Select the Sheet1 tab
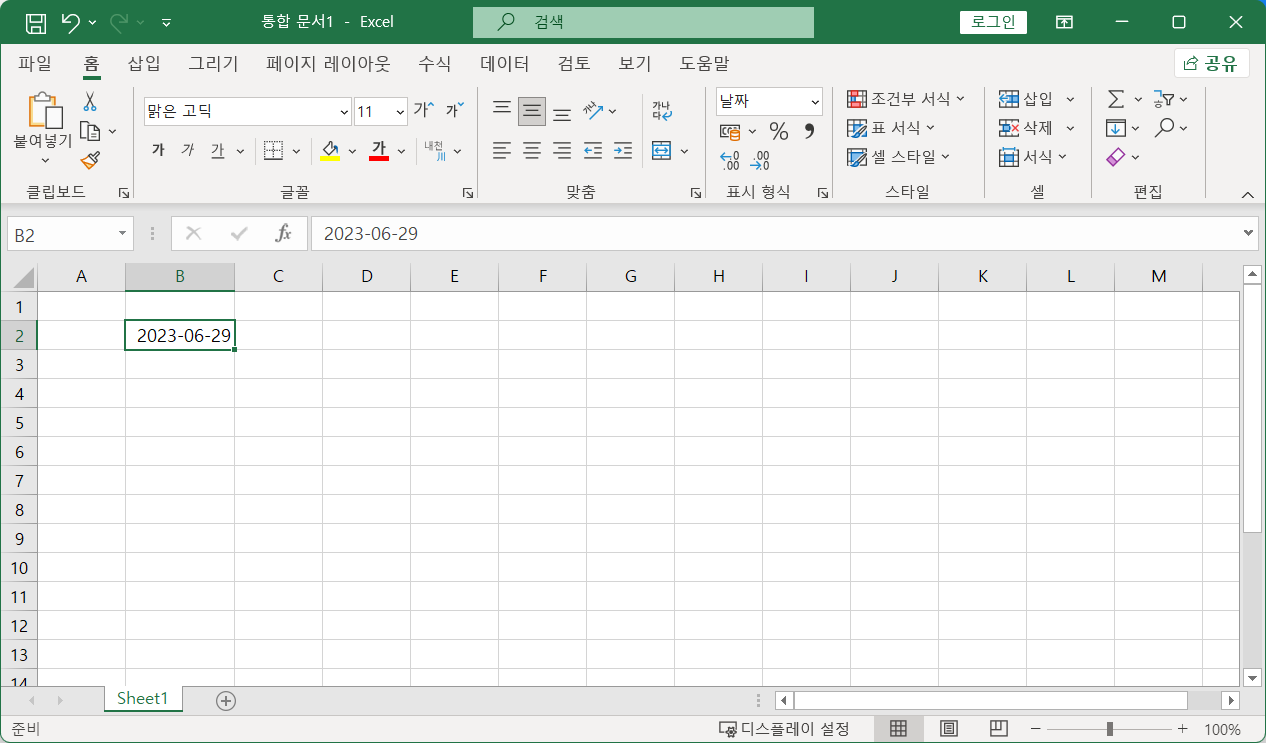The height and width of the screenshot is (743, 1266). [143, 699]
